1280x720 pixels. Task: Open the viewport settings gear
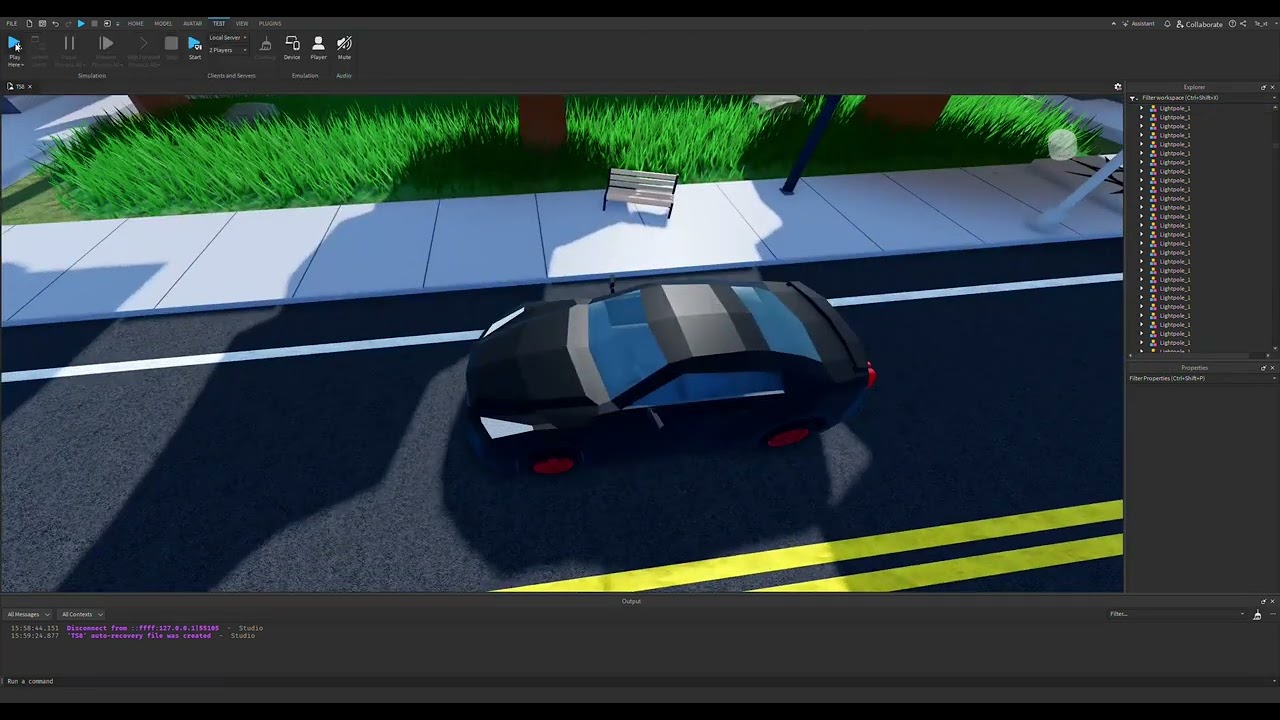tap(1118, 87)
